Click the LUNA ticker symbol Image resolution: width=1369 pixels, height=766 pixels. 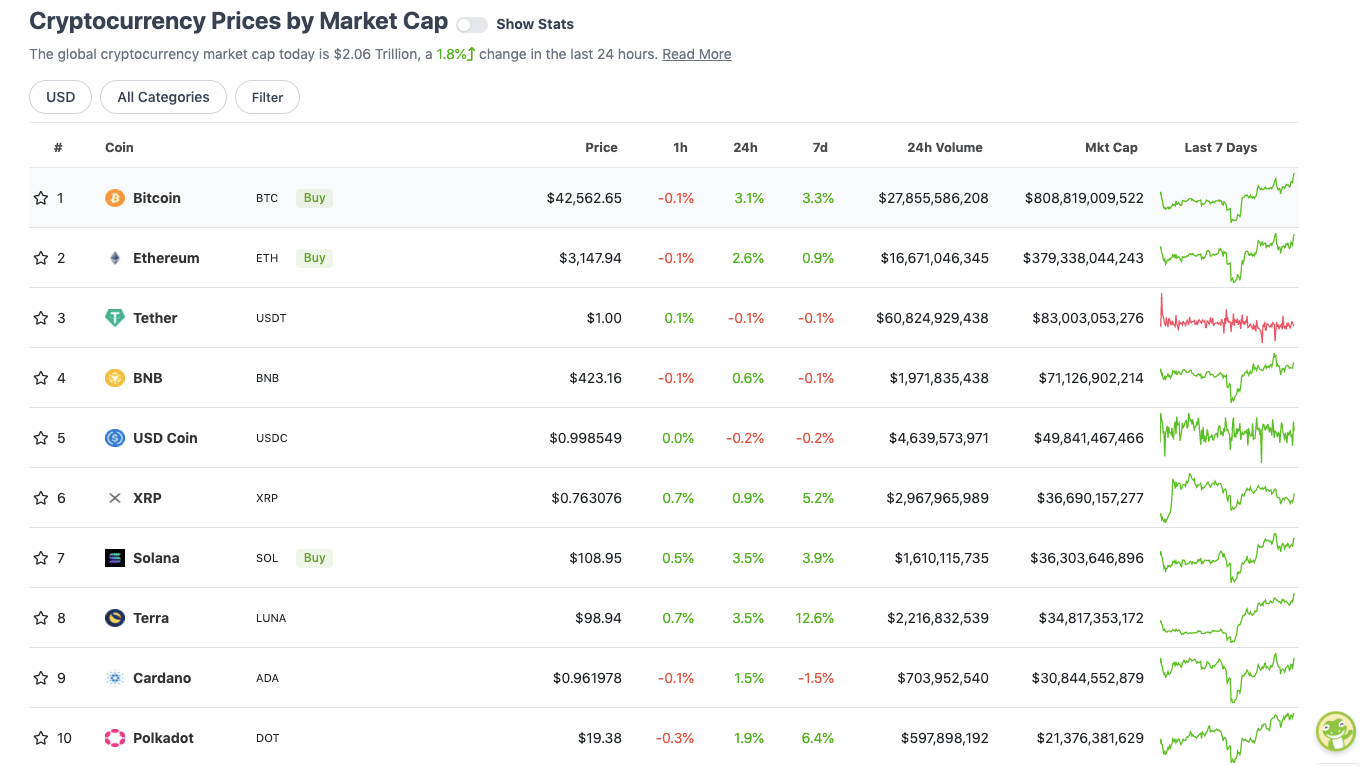tap(271, 618)
